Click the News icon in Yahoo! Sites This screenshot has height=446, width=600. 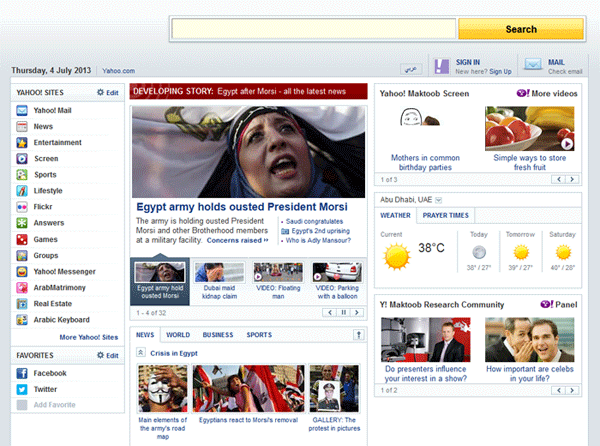[22, 127]
